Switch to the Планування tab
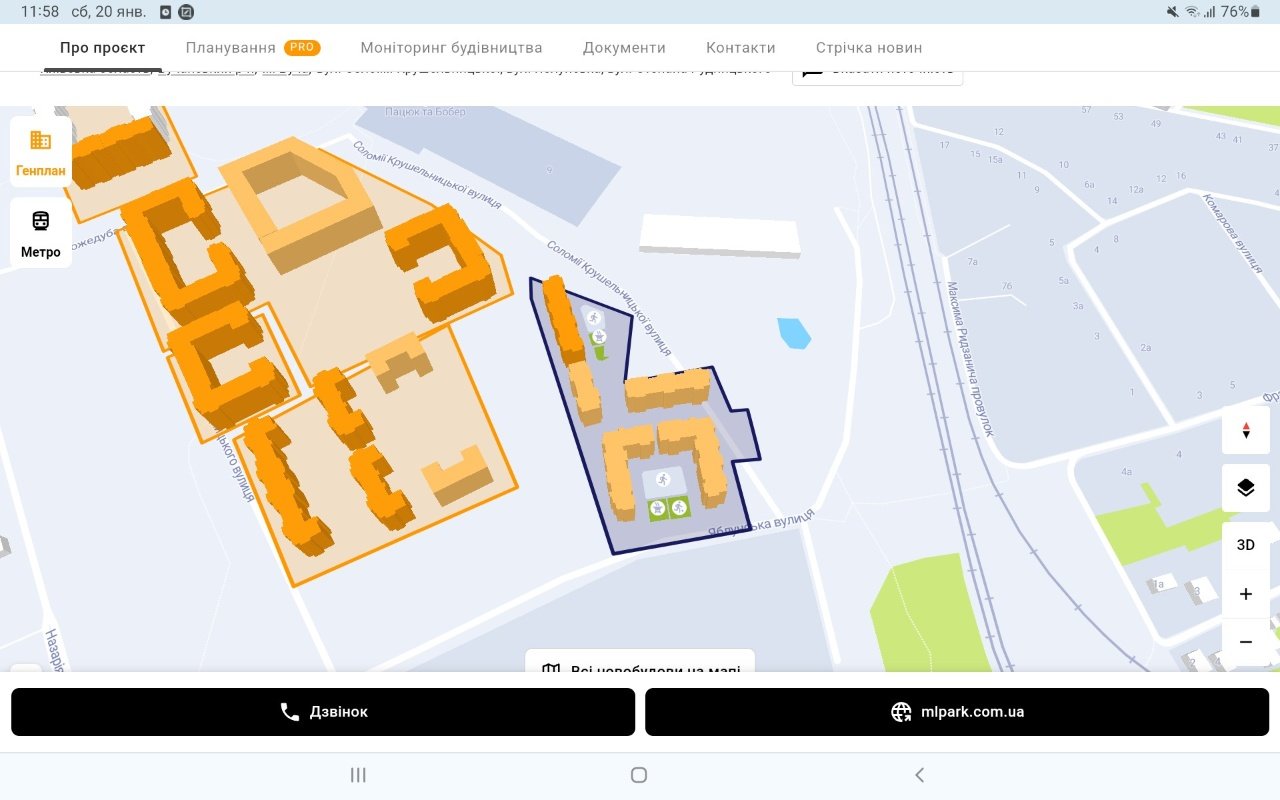 point(231,48)
